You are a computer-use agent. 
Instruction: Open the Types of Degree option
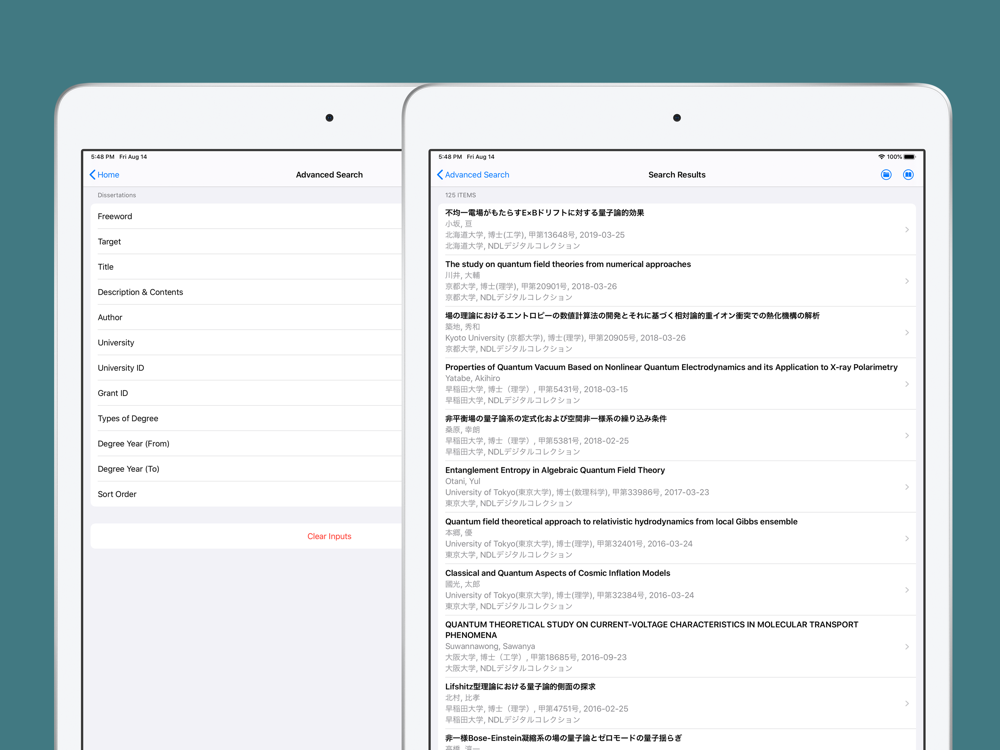click(x=247, y=418)
